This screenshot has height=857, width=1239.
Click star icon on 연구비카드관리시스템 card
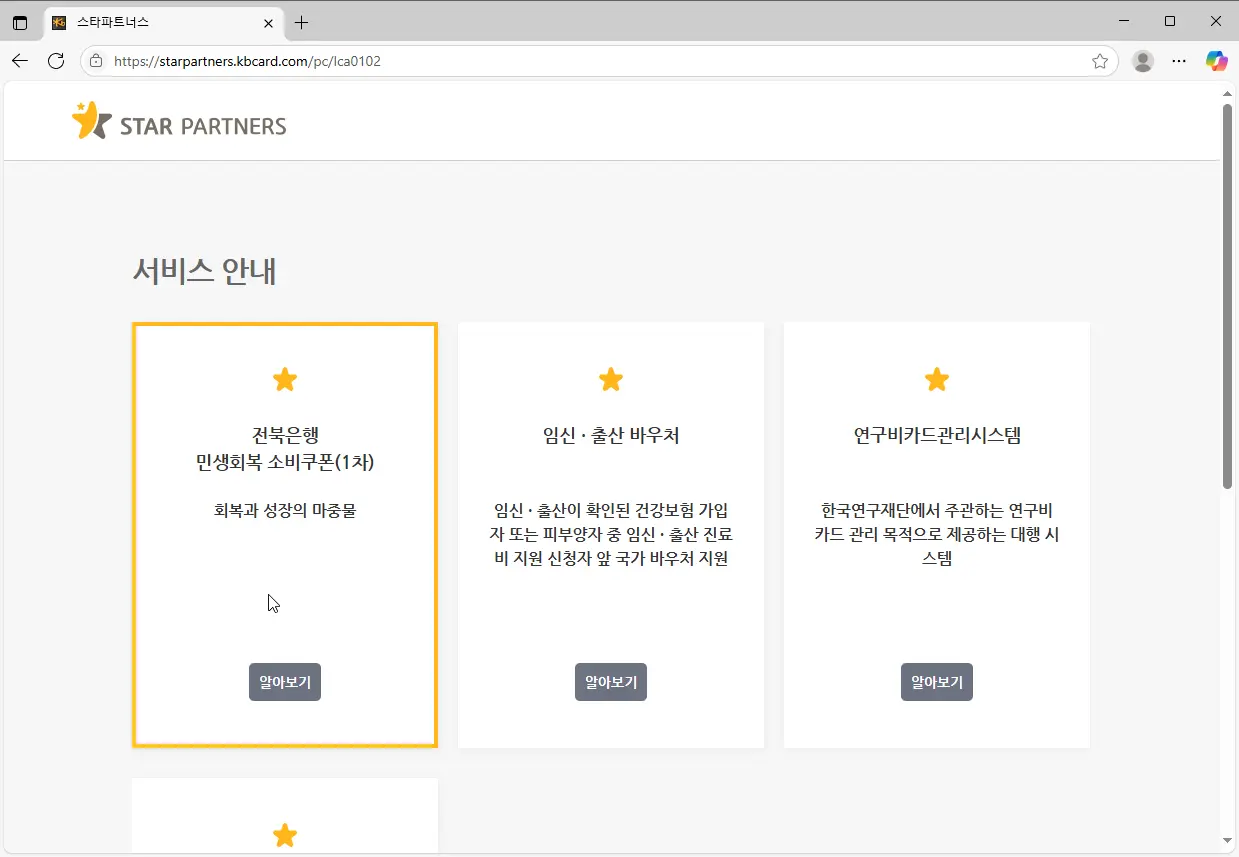pos(937,380)
